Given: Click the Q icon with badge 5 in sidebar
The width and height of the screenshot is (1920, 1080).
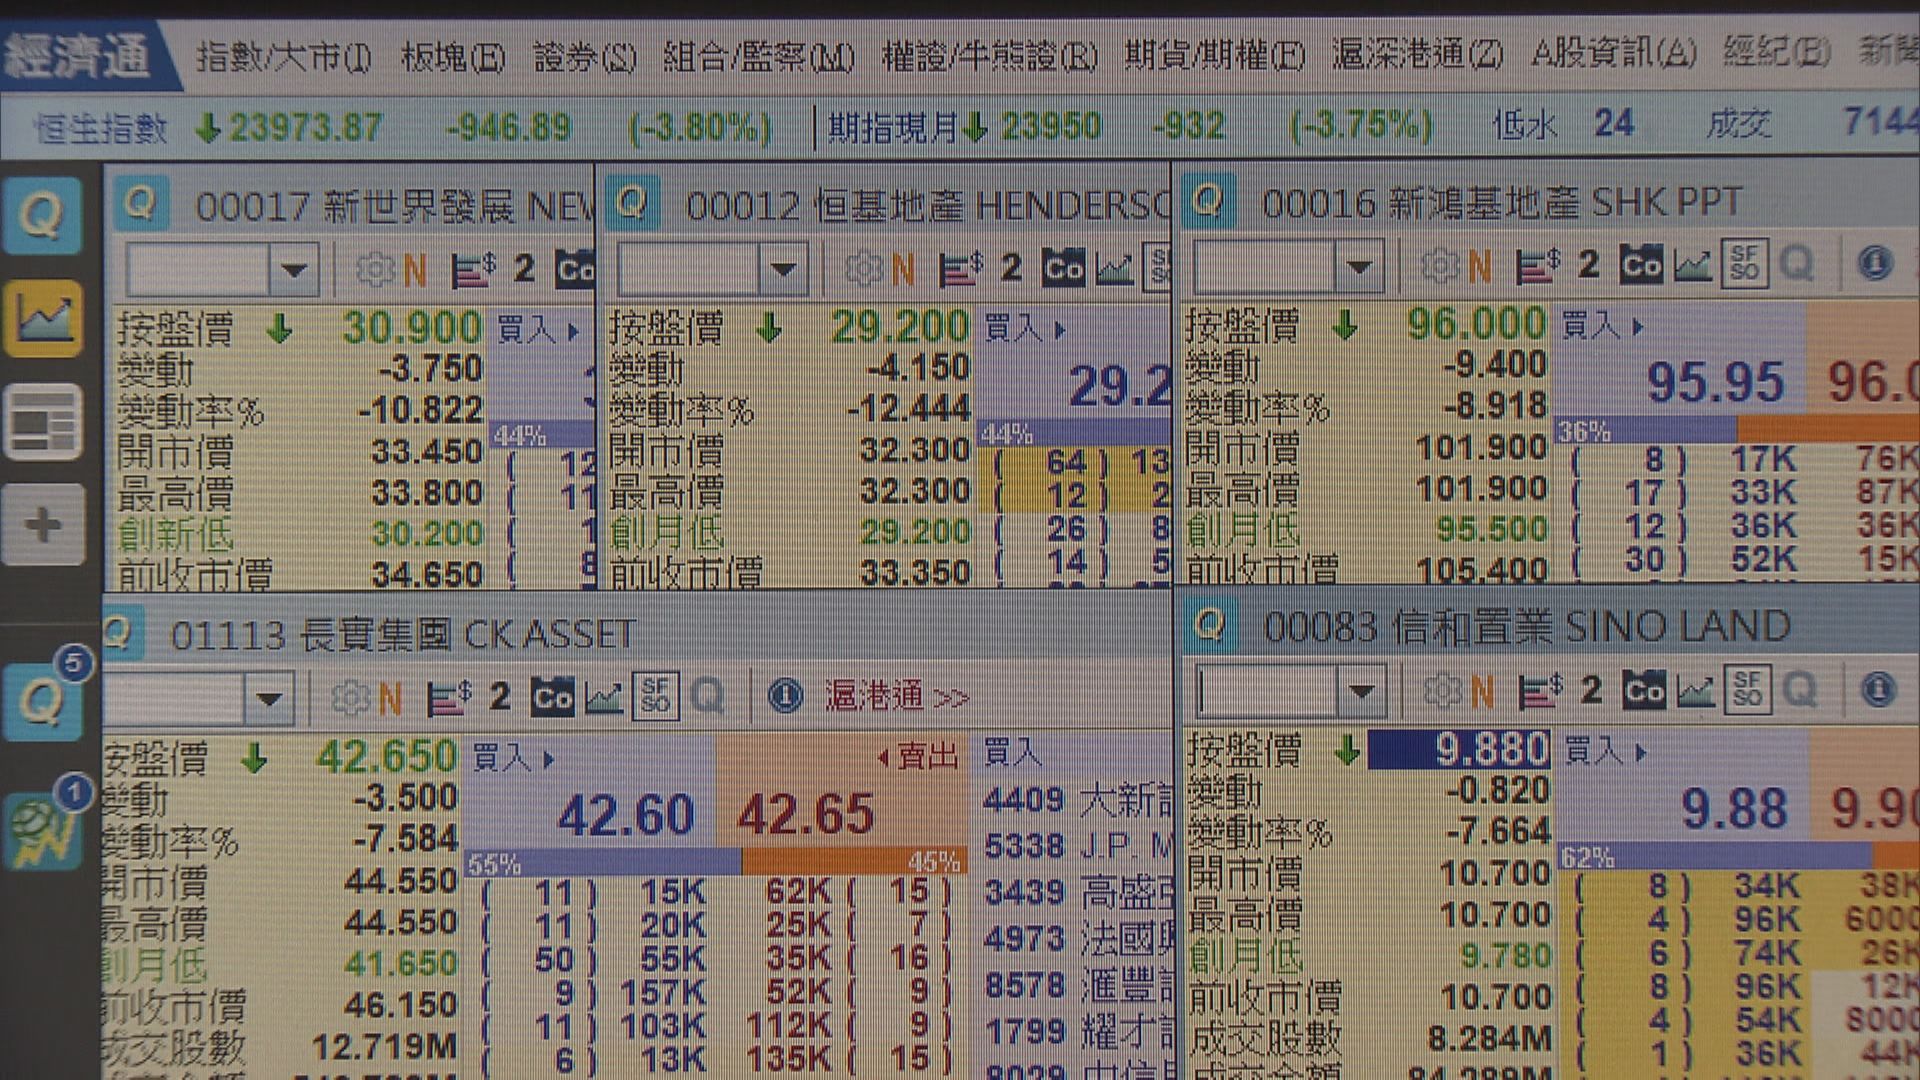Looking at the screenshot, I should [x=43, y=700].
